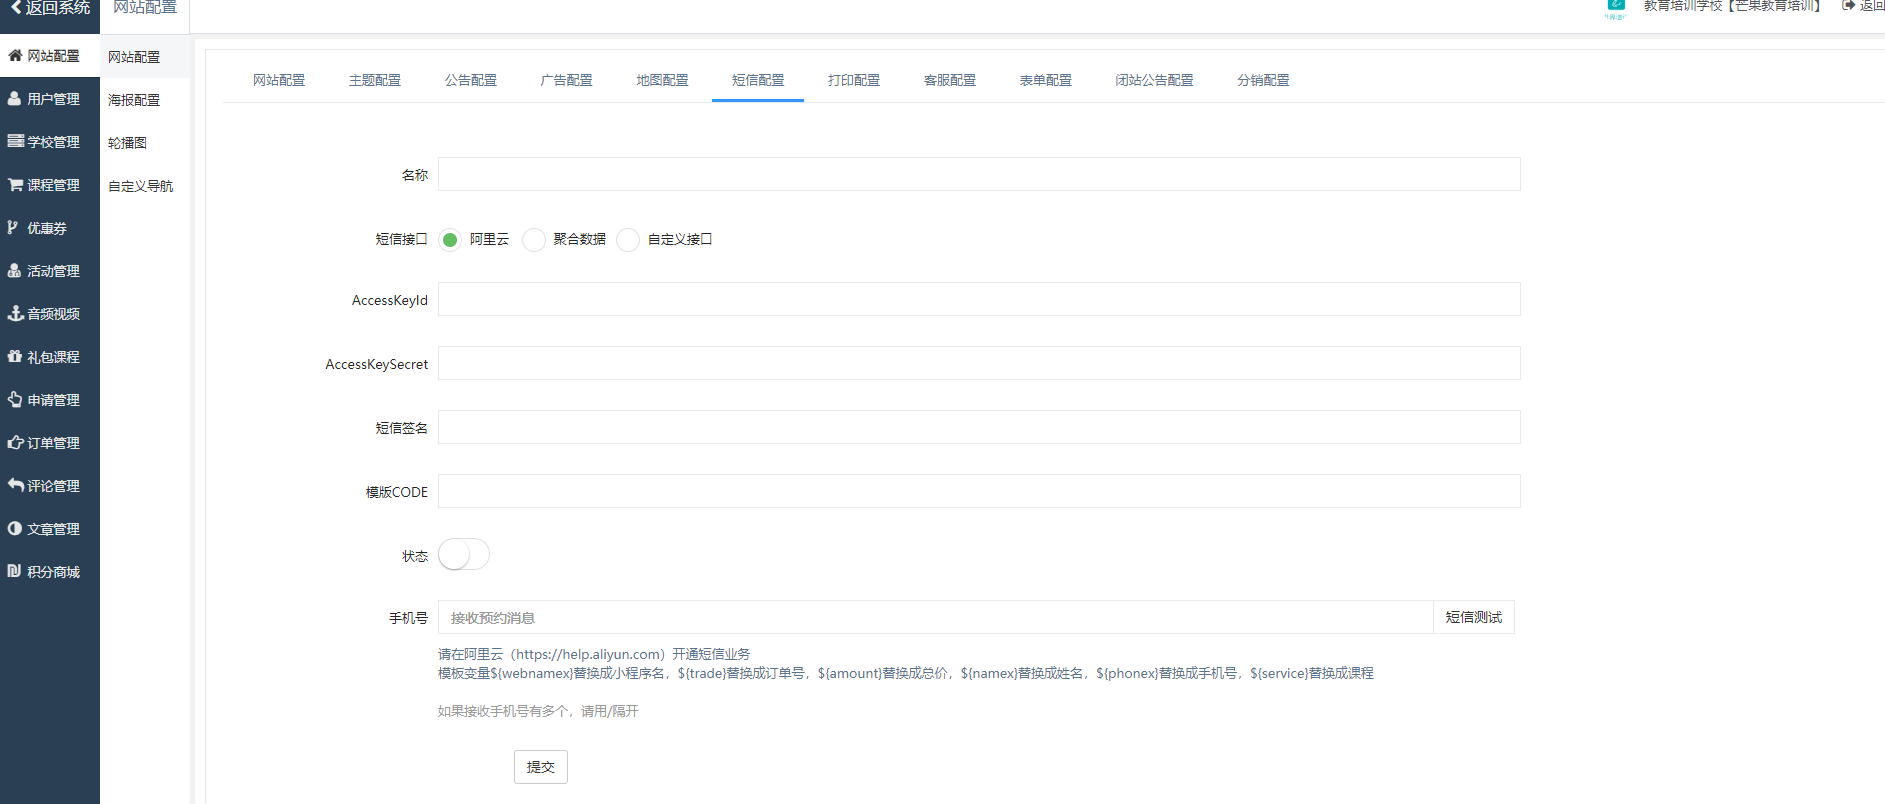Click into the AccessKeySecret input field
This screenshot has width=1885, height=804.
[979, 363]
